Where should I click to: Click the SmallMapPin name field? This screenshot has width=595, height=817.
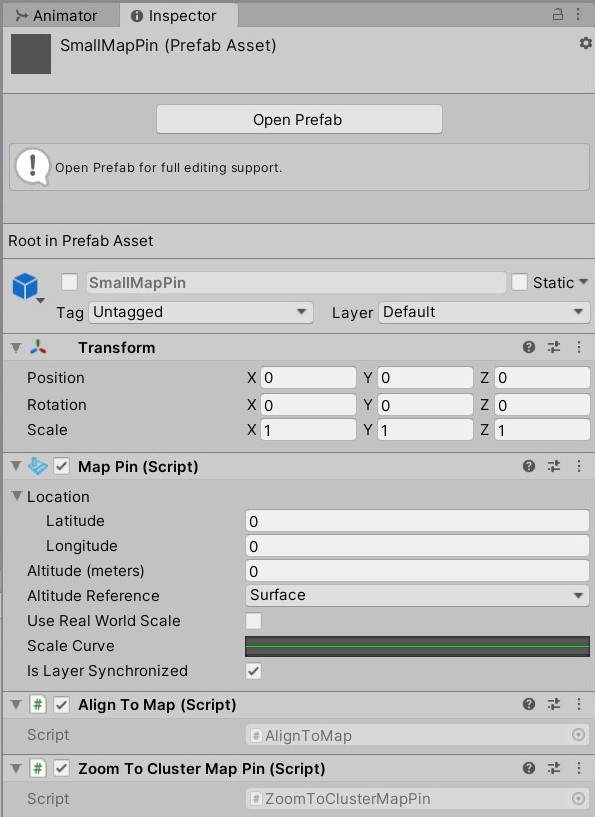coord(296,282)
